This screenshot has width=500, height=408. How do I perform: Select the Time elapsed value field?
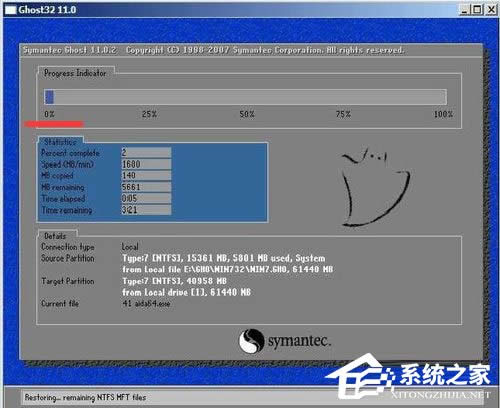pos(146,198)
